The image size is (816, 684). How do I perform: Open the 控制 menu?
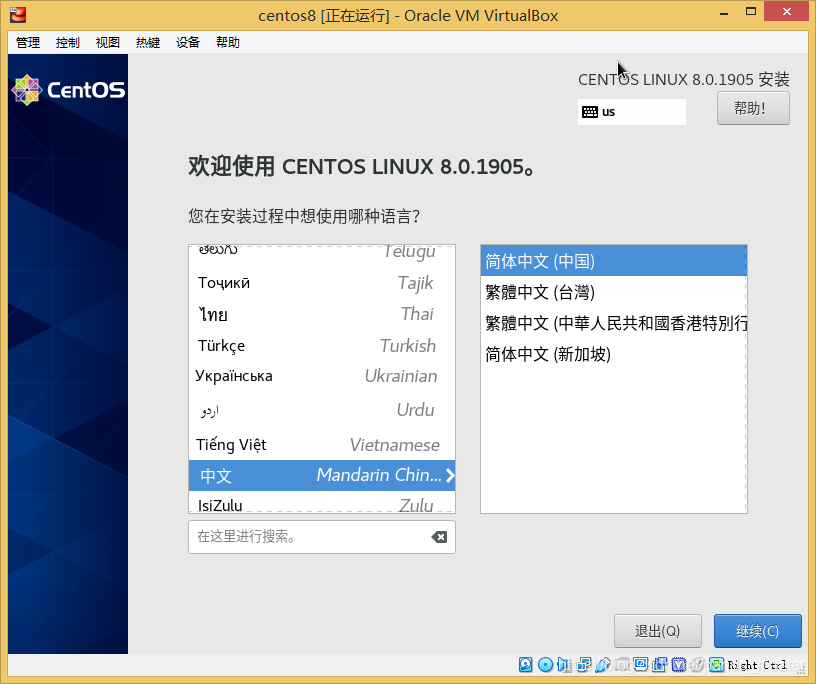[68, 42]
